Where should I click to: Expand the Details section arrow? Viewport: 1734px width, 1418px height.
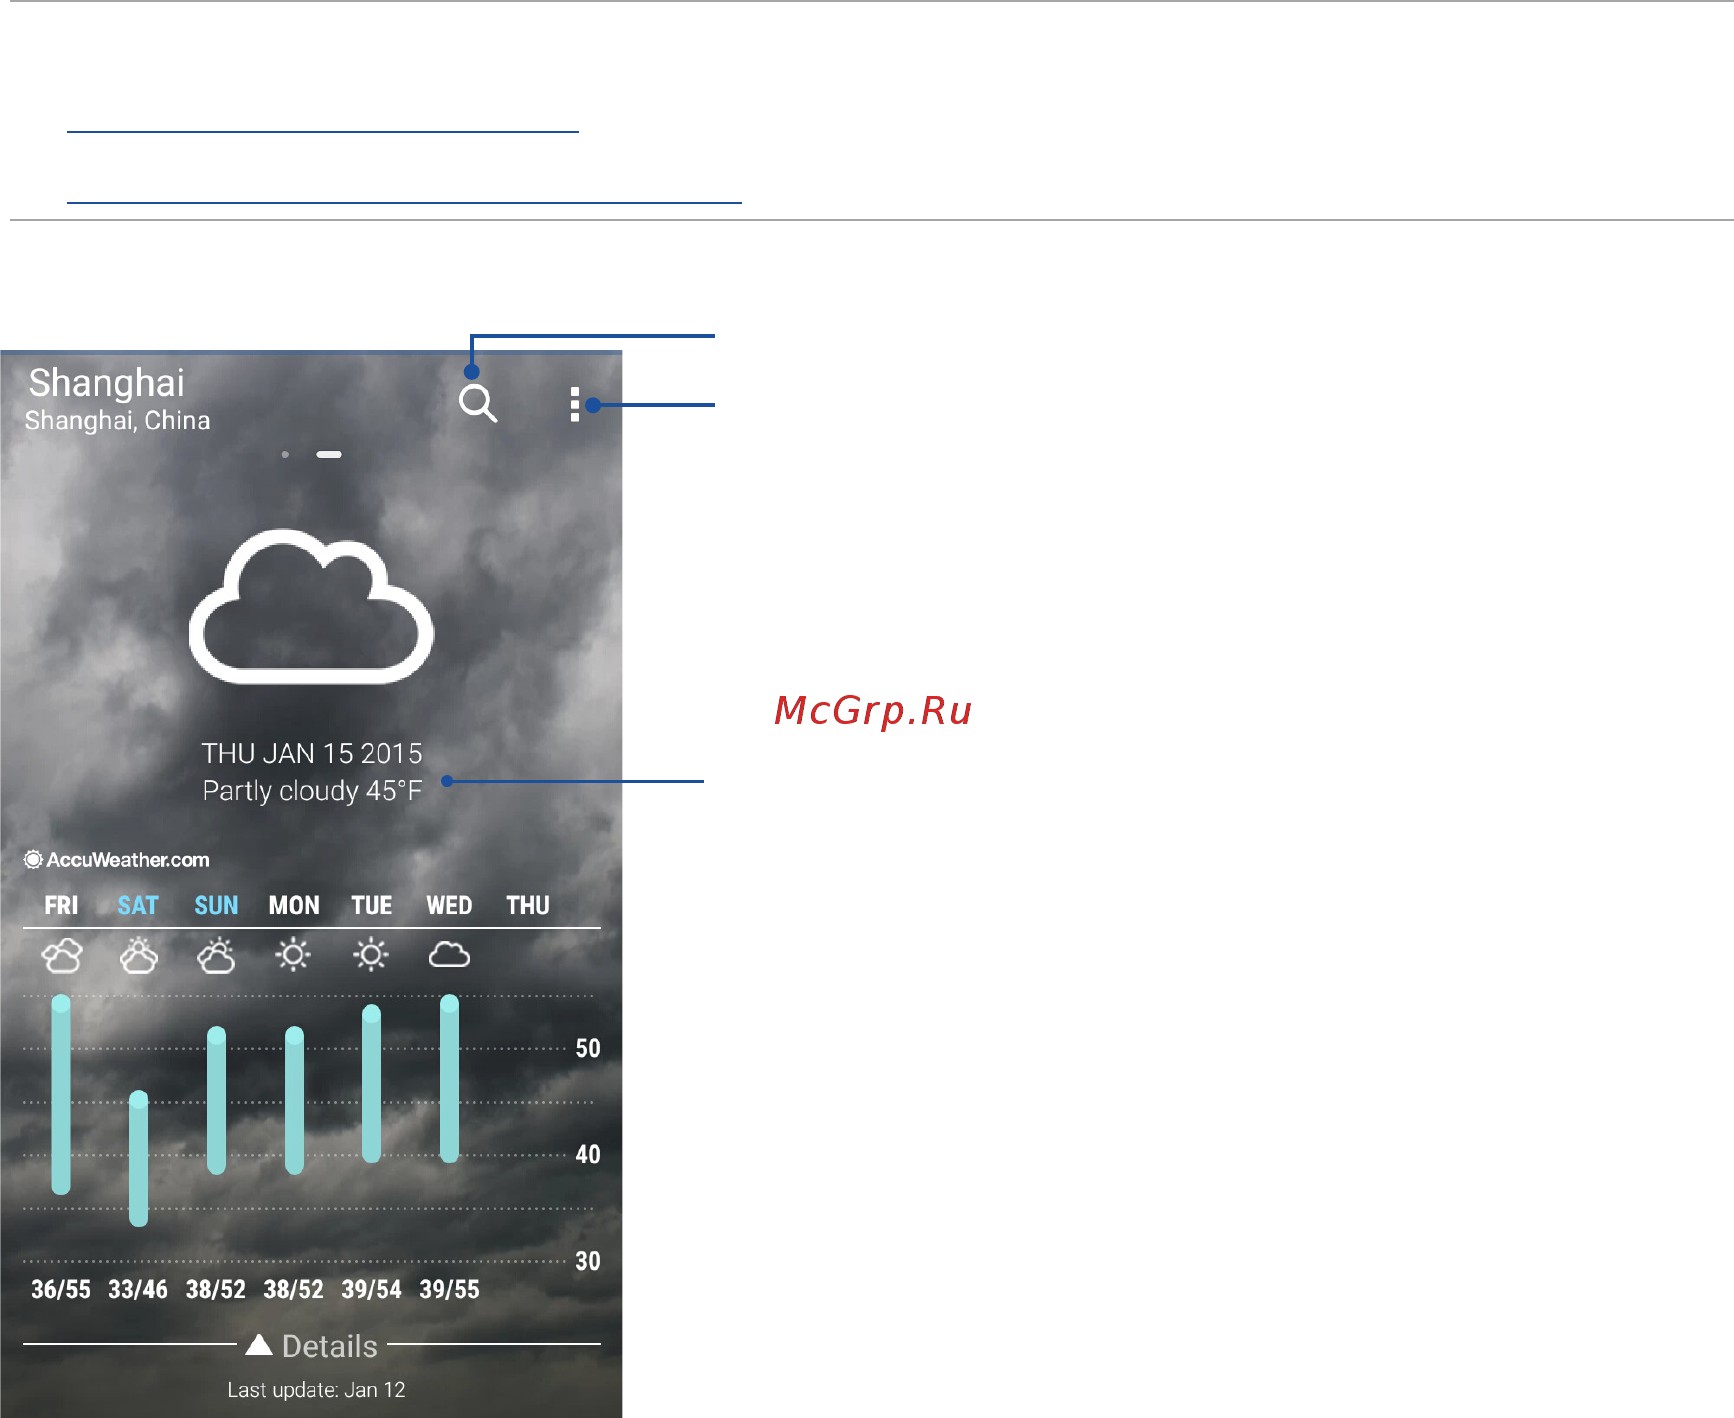(x=259, y=1345)
